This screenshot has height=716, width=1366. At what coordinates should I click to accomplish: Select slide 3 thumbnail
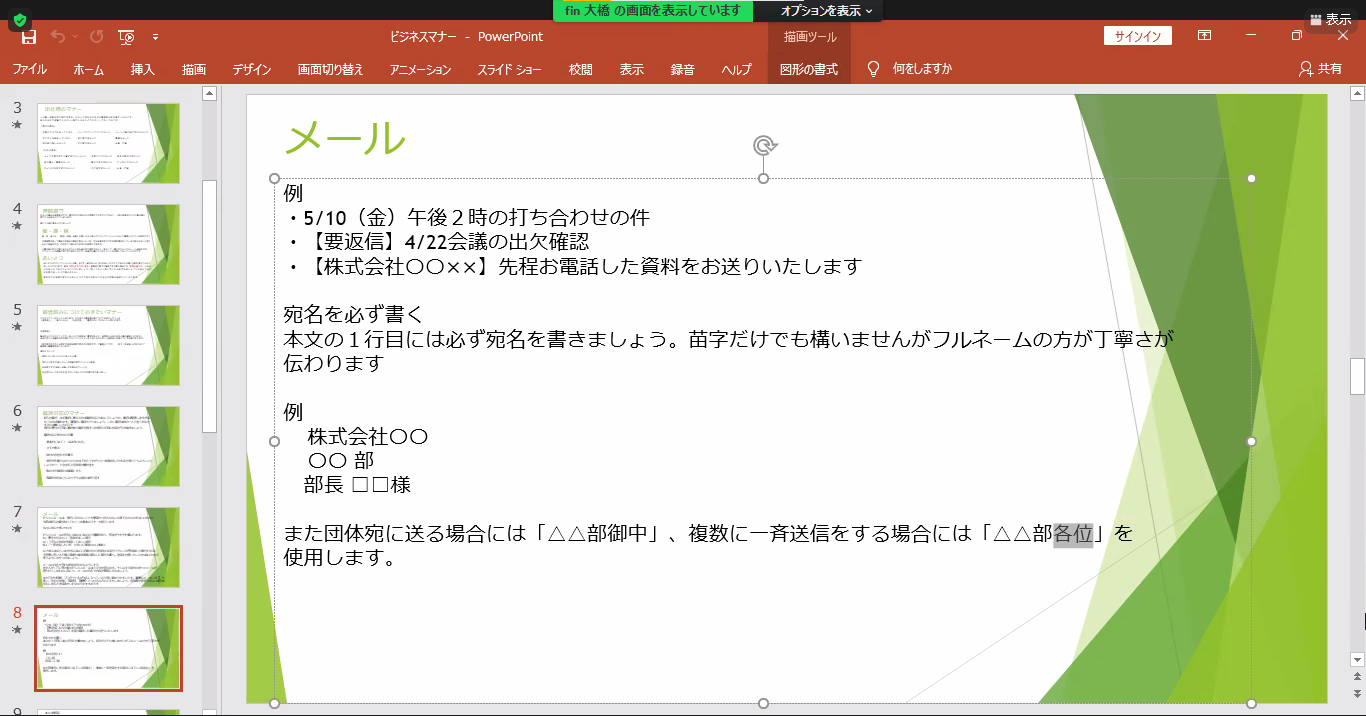[109, 143]
